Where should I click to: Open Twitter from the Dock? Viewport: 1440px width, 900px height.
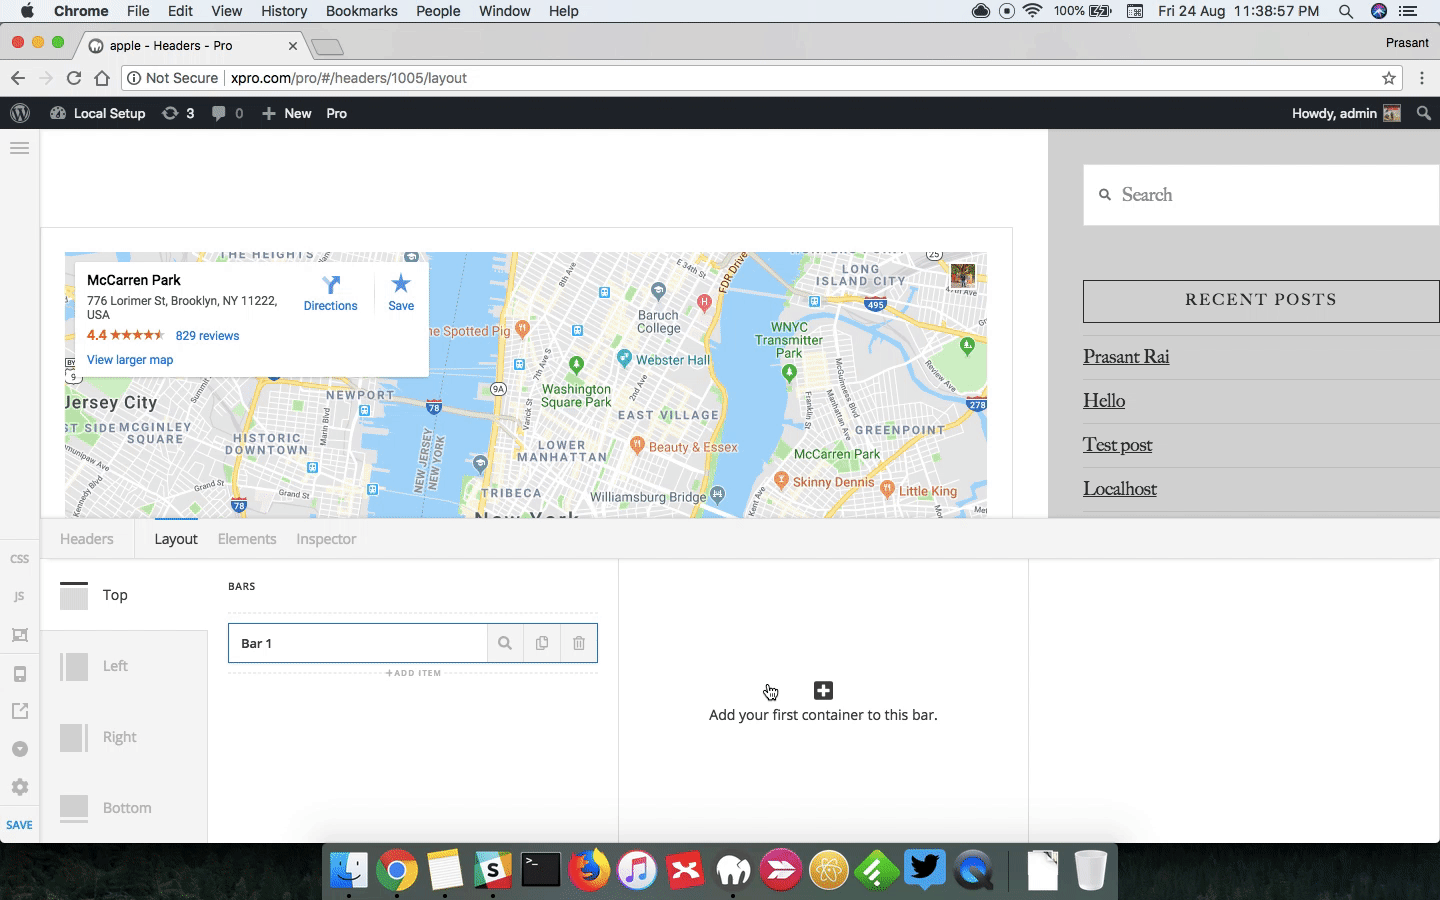pyautogui.click(x=925, y=870)
